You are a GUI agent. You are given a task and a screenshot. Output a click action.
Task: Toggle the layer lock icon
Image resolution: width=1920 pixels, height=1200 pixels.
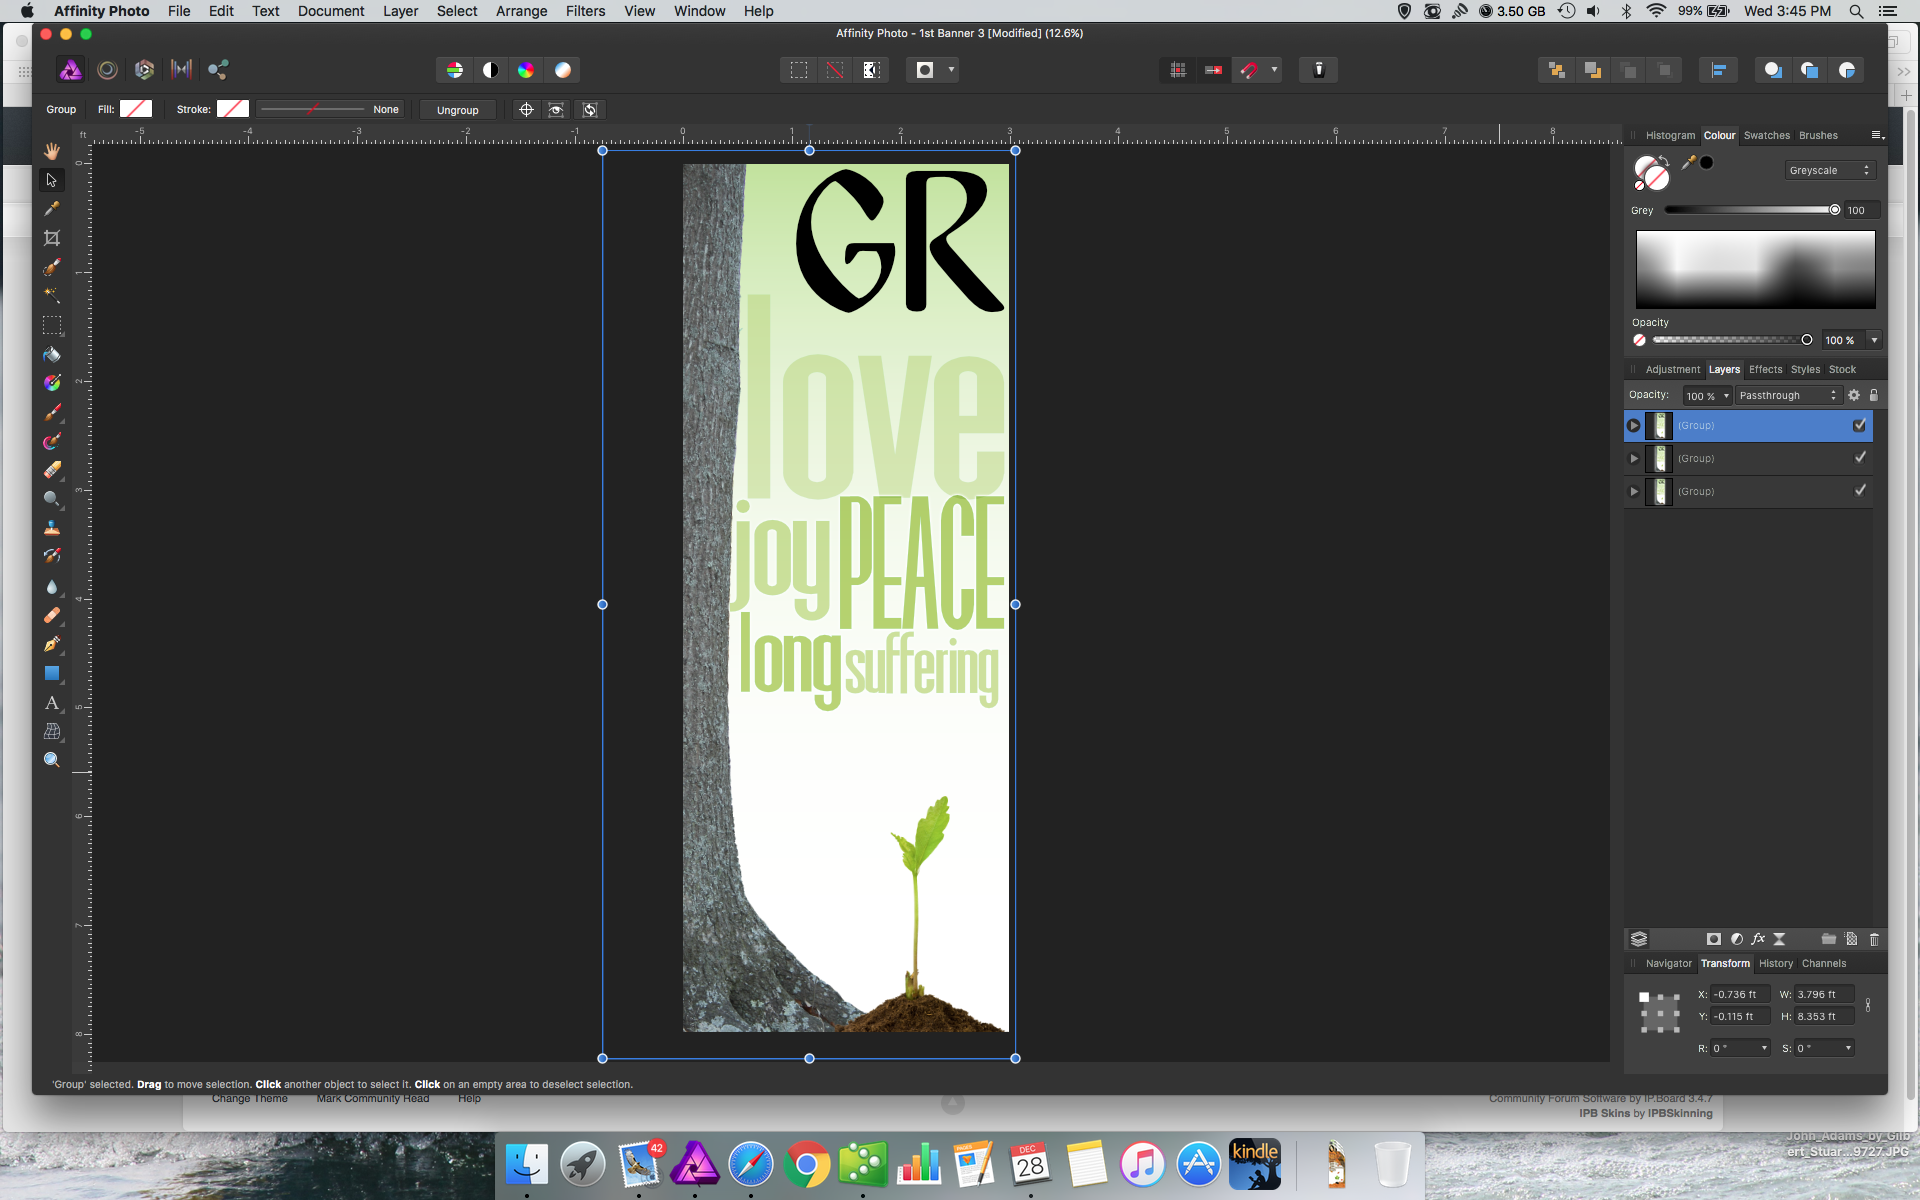(1874, 395)
